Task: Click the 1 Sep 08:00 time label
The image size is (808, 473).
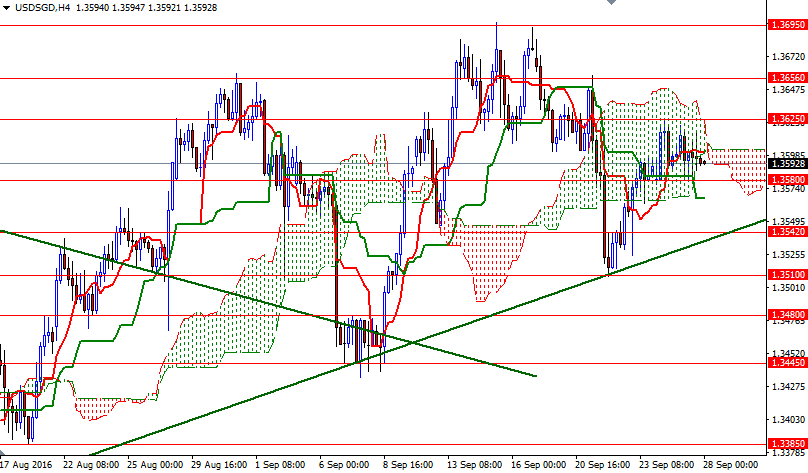Action: point(280,465)
